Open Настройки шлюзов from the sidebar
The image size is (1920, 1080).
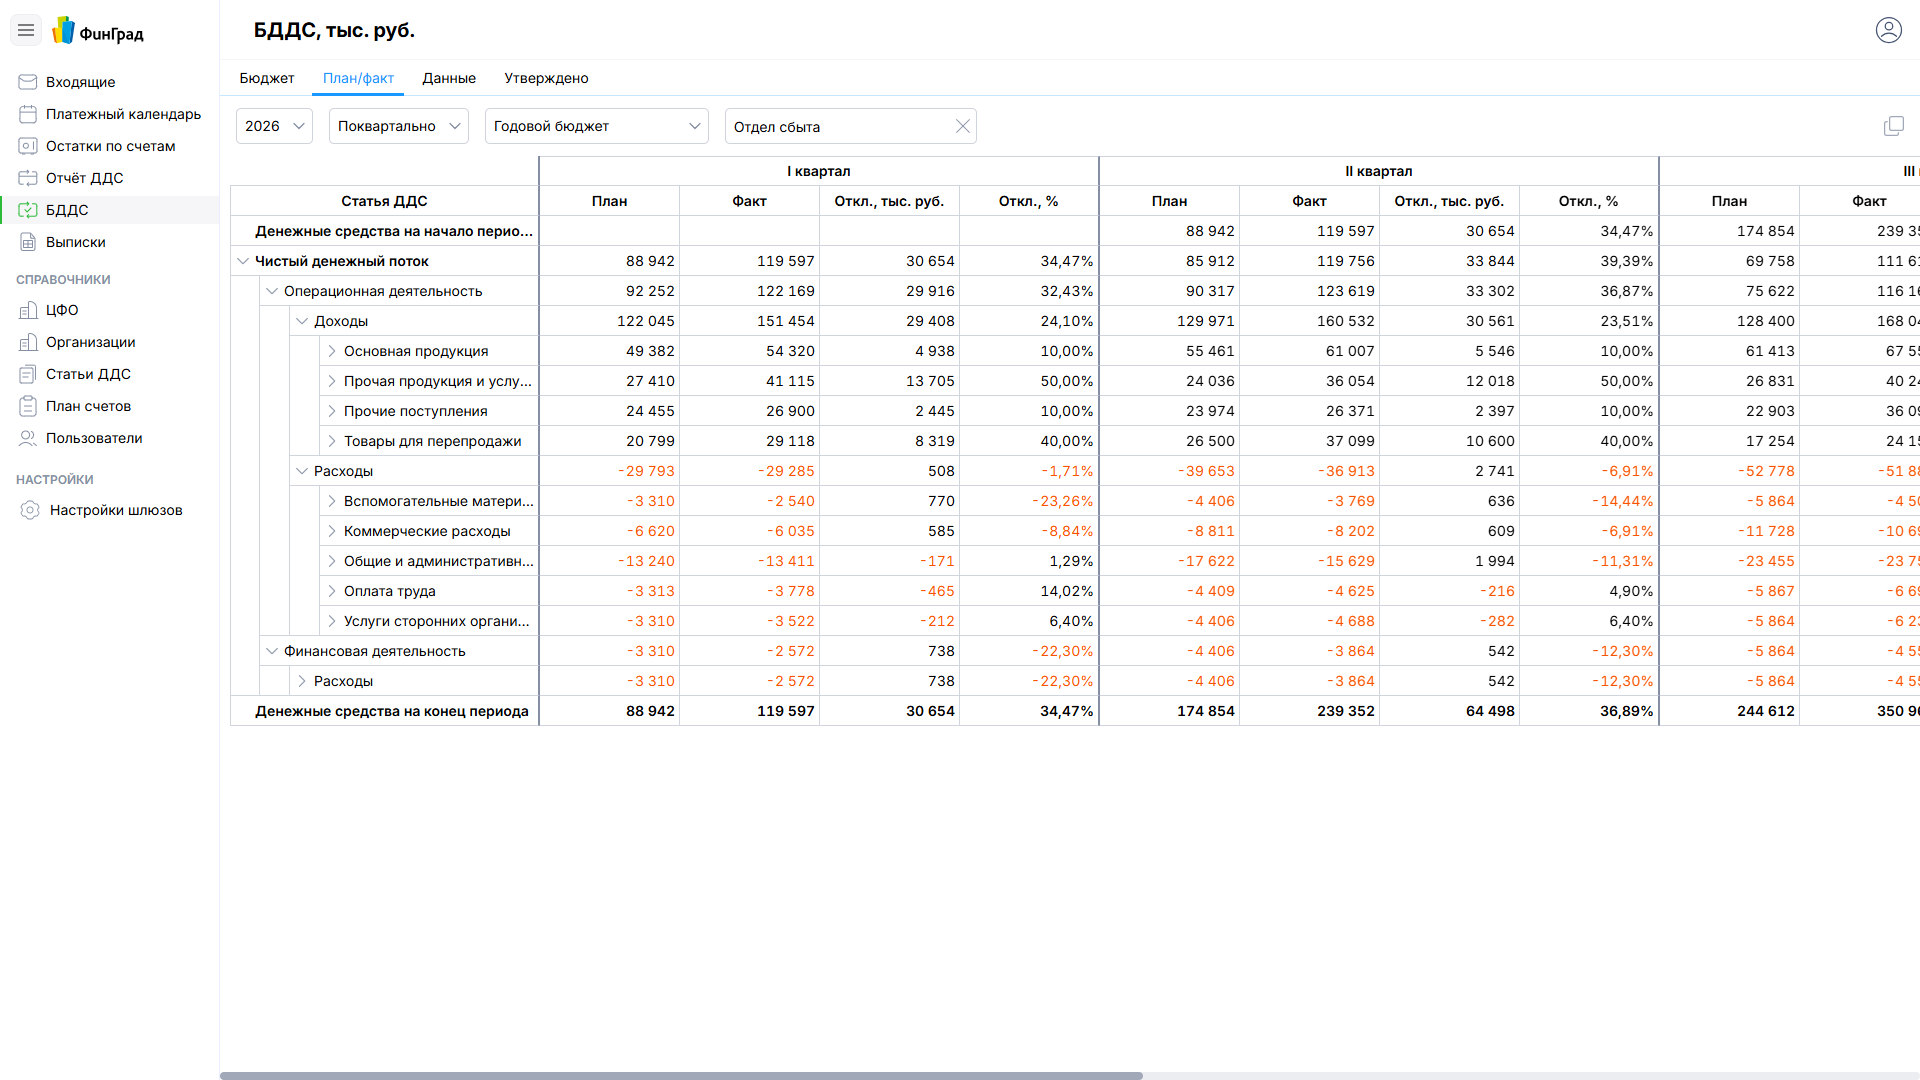(x=116, y=510)
